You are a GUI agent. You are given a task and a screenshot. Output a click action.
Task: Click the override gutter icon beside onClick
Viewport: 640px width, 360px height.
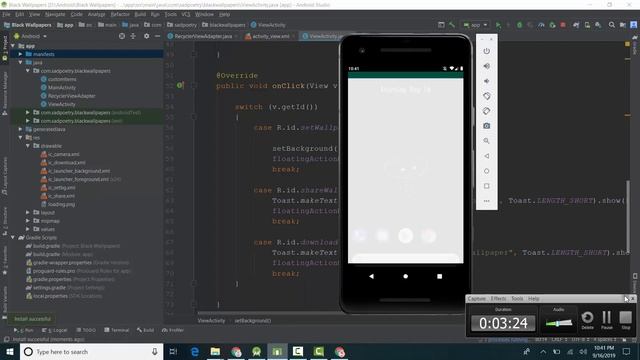[180, 85]
